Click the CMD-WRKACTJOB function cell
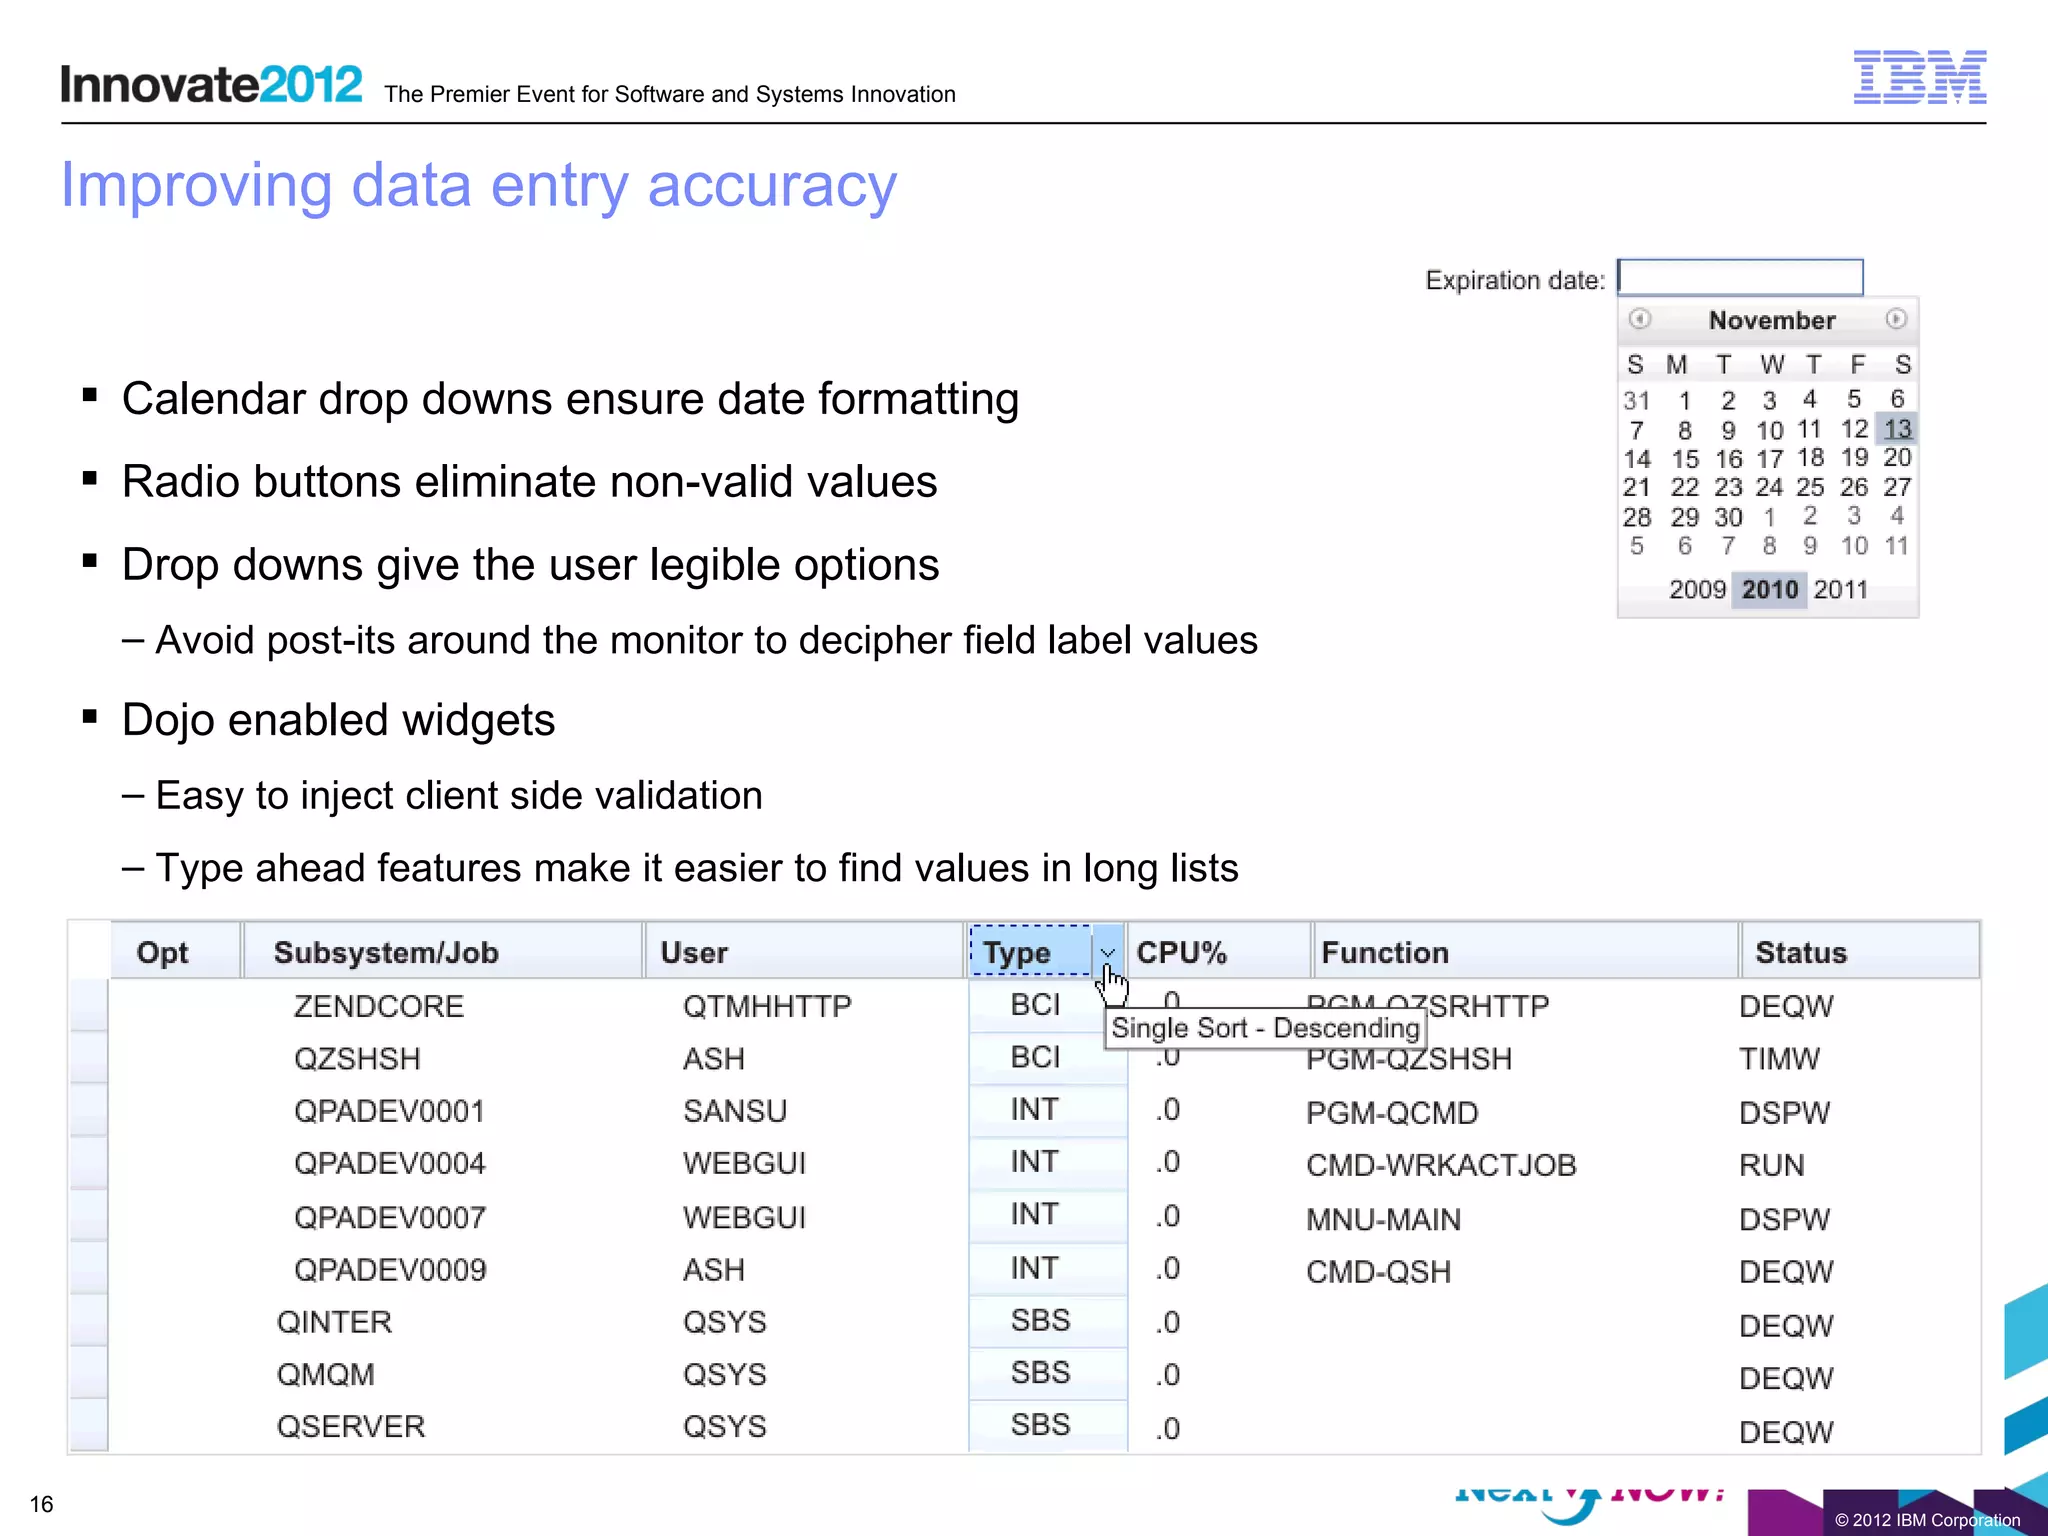Image resolution: width=2048 pixels, height=1536 pixels. (1441, 1165)
